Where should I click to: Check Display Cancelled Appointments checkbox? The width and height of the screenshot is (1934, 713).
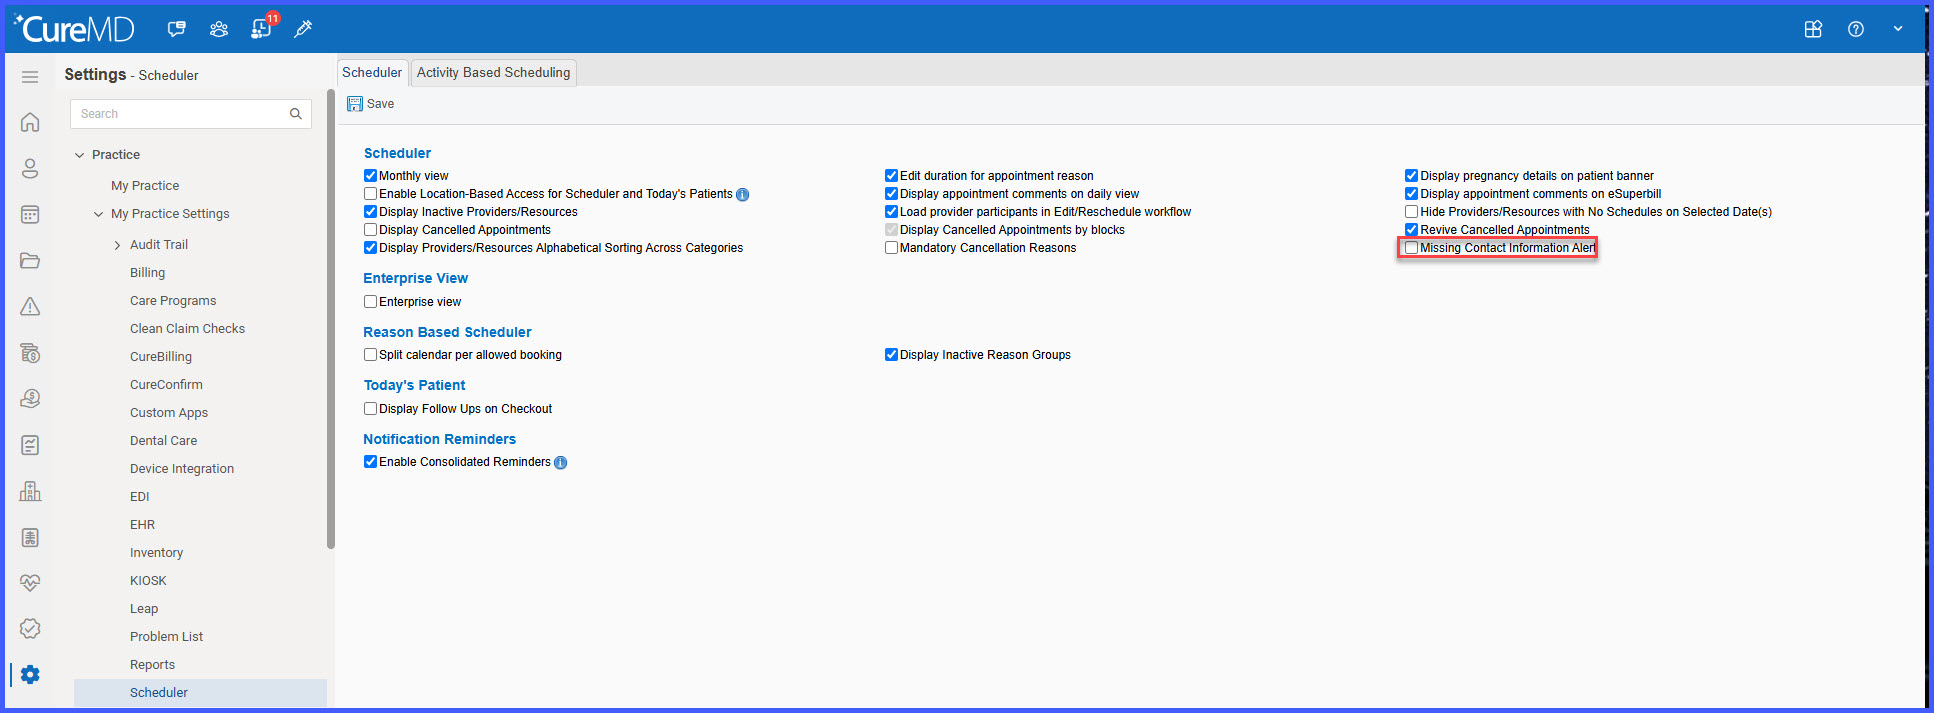point(371,230)
